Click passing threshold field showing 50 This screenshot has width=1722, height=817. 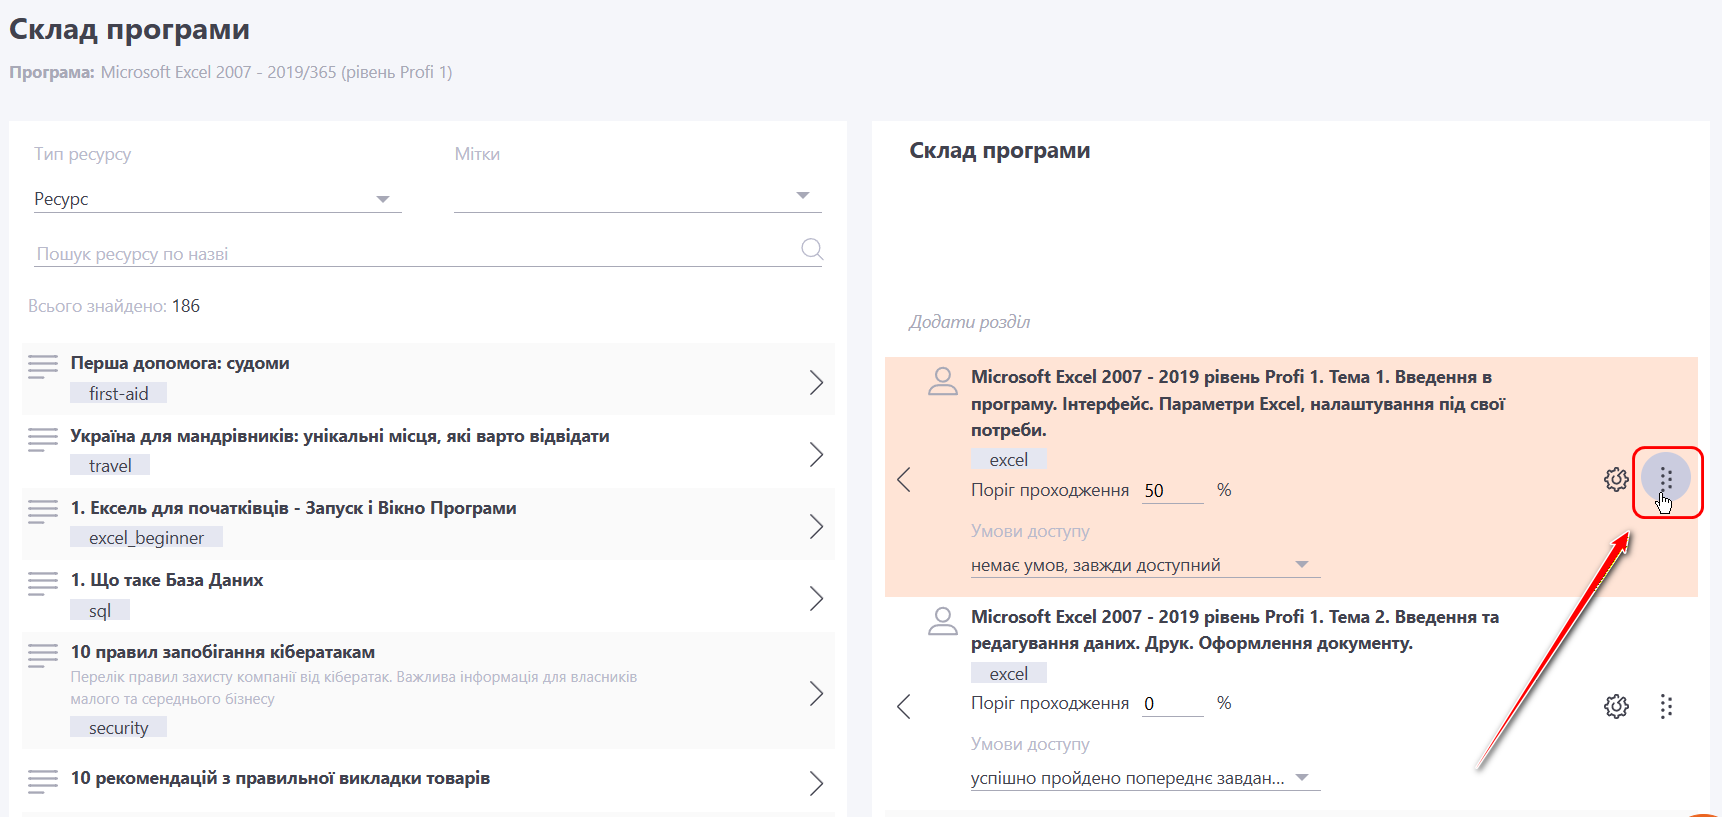coord(1171,491)
